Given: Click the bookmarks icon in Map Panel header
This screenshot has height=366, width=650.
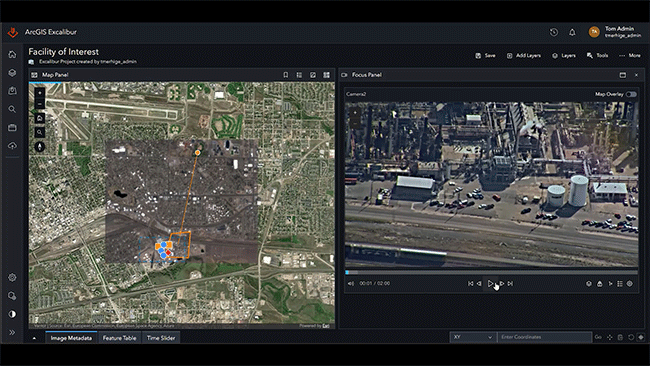Looking at the screenshot, I should pos(286,75).
